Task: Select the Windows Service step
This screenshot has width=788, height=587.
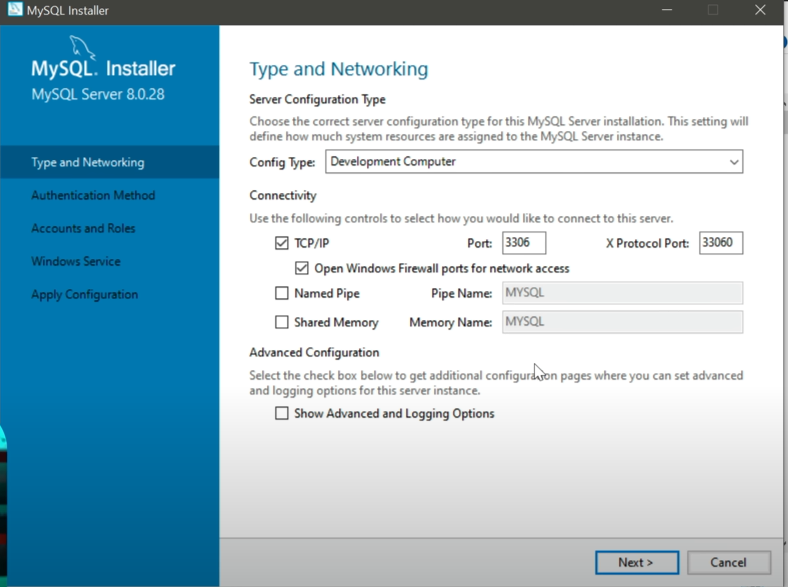Action: click(76, 261)
